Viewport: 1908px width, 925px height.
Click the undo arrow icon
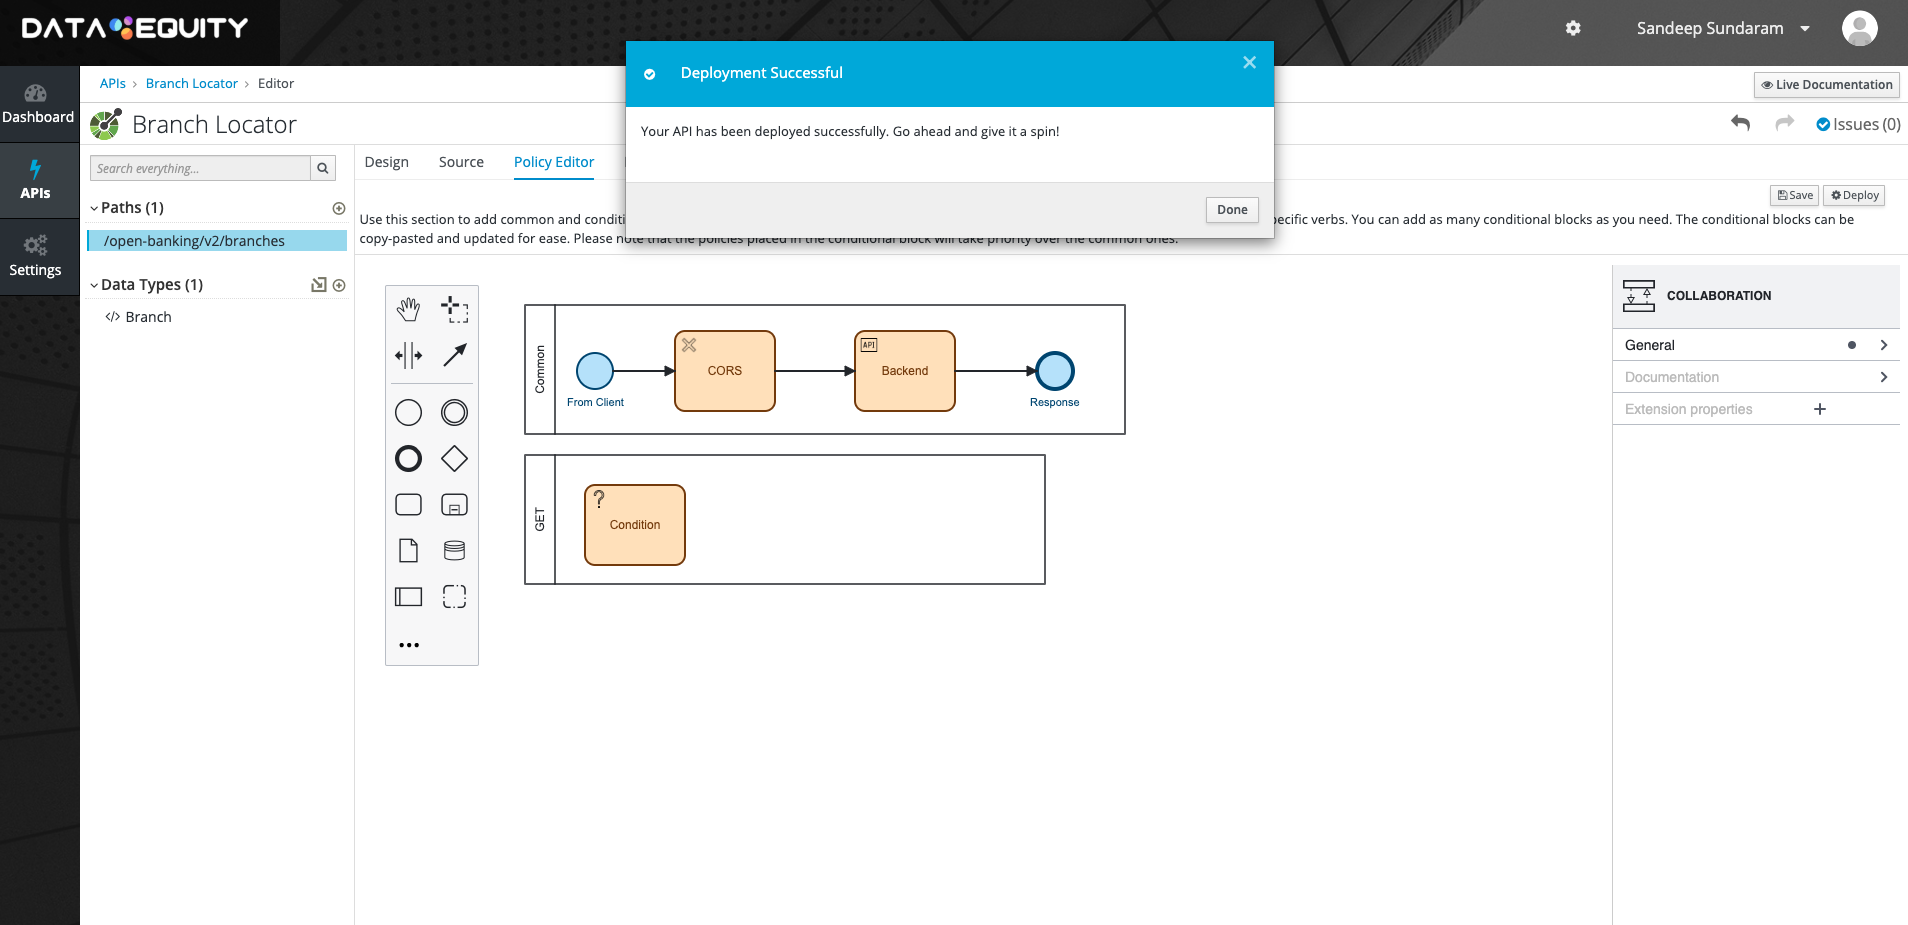point(1740,123)
